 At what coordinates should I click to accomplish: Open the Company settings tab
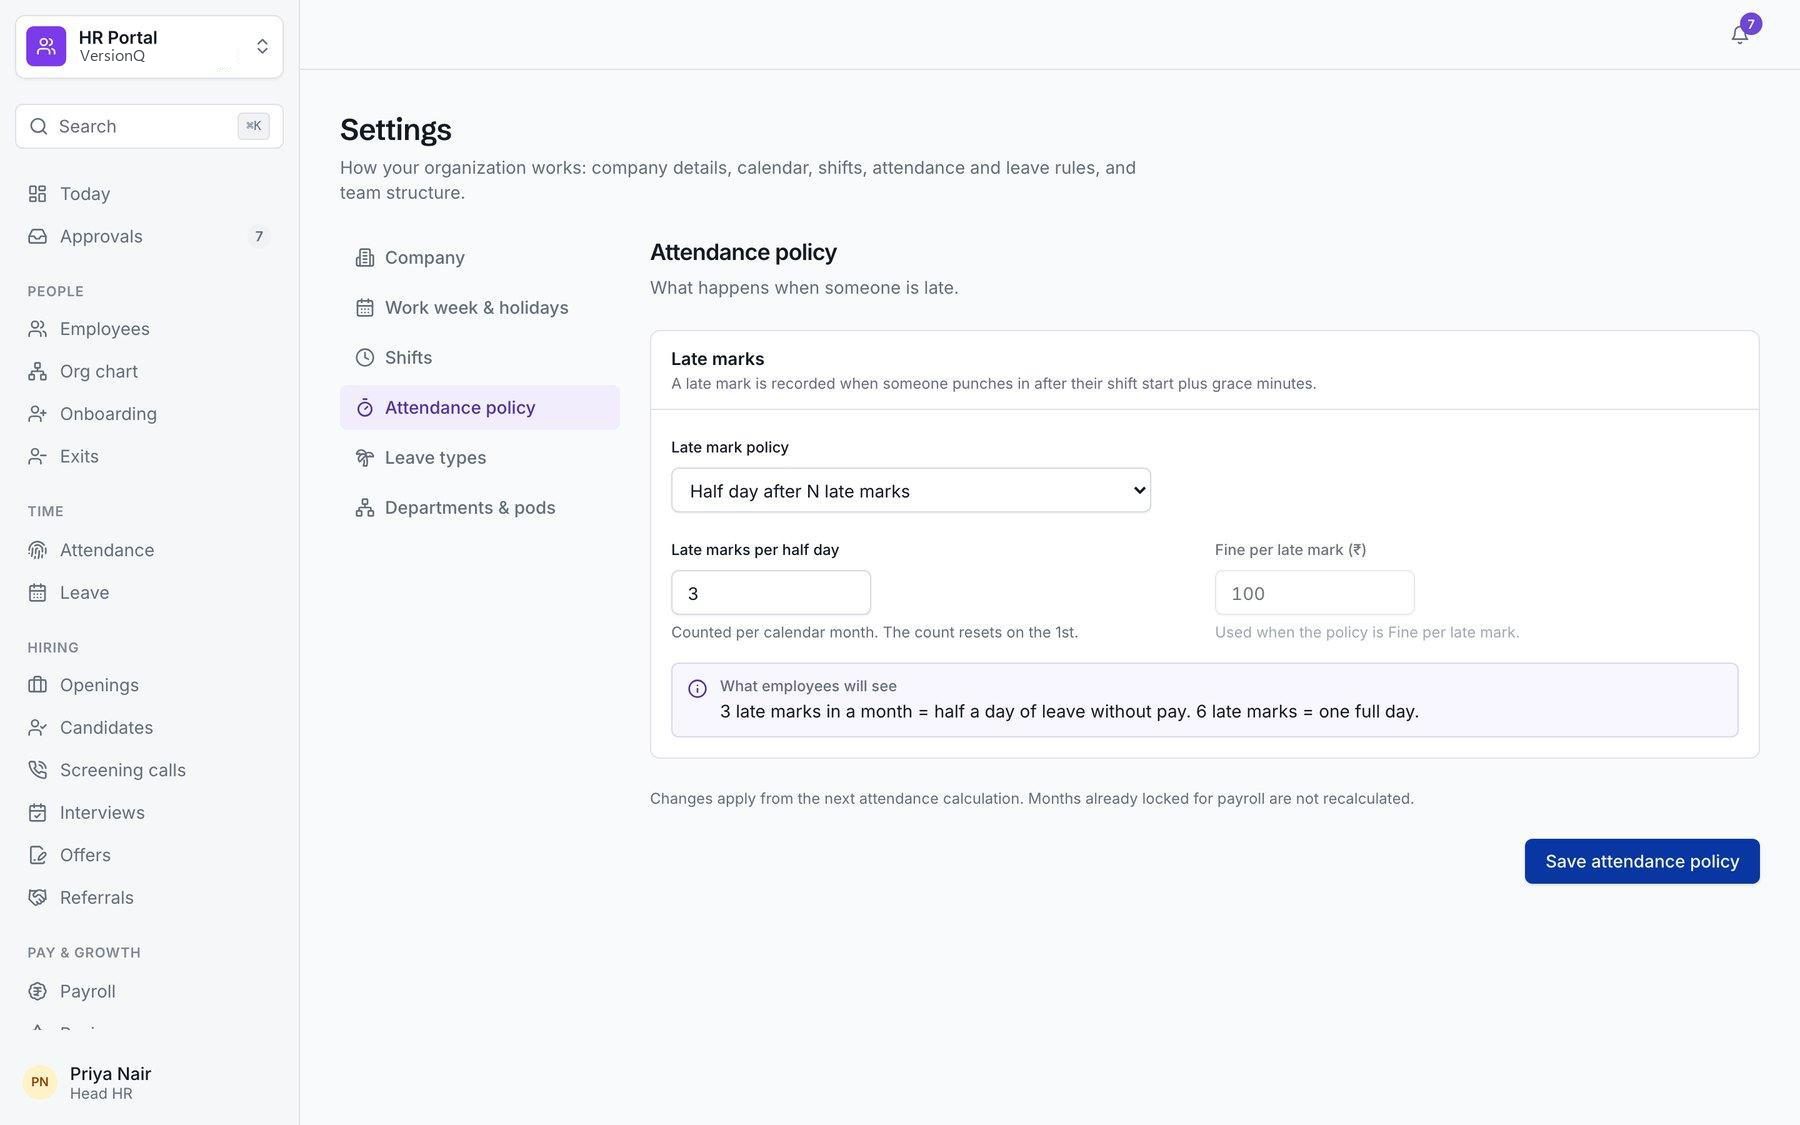pos(480,258)
